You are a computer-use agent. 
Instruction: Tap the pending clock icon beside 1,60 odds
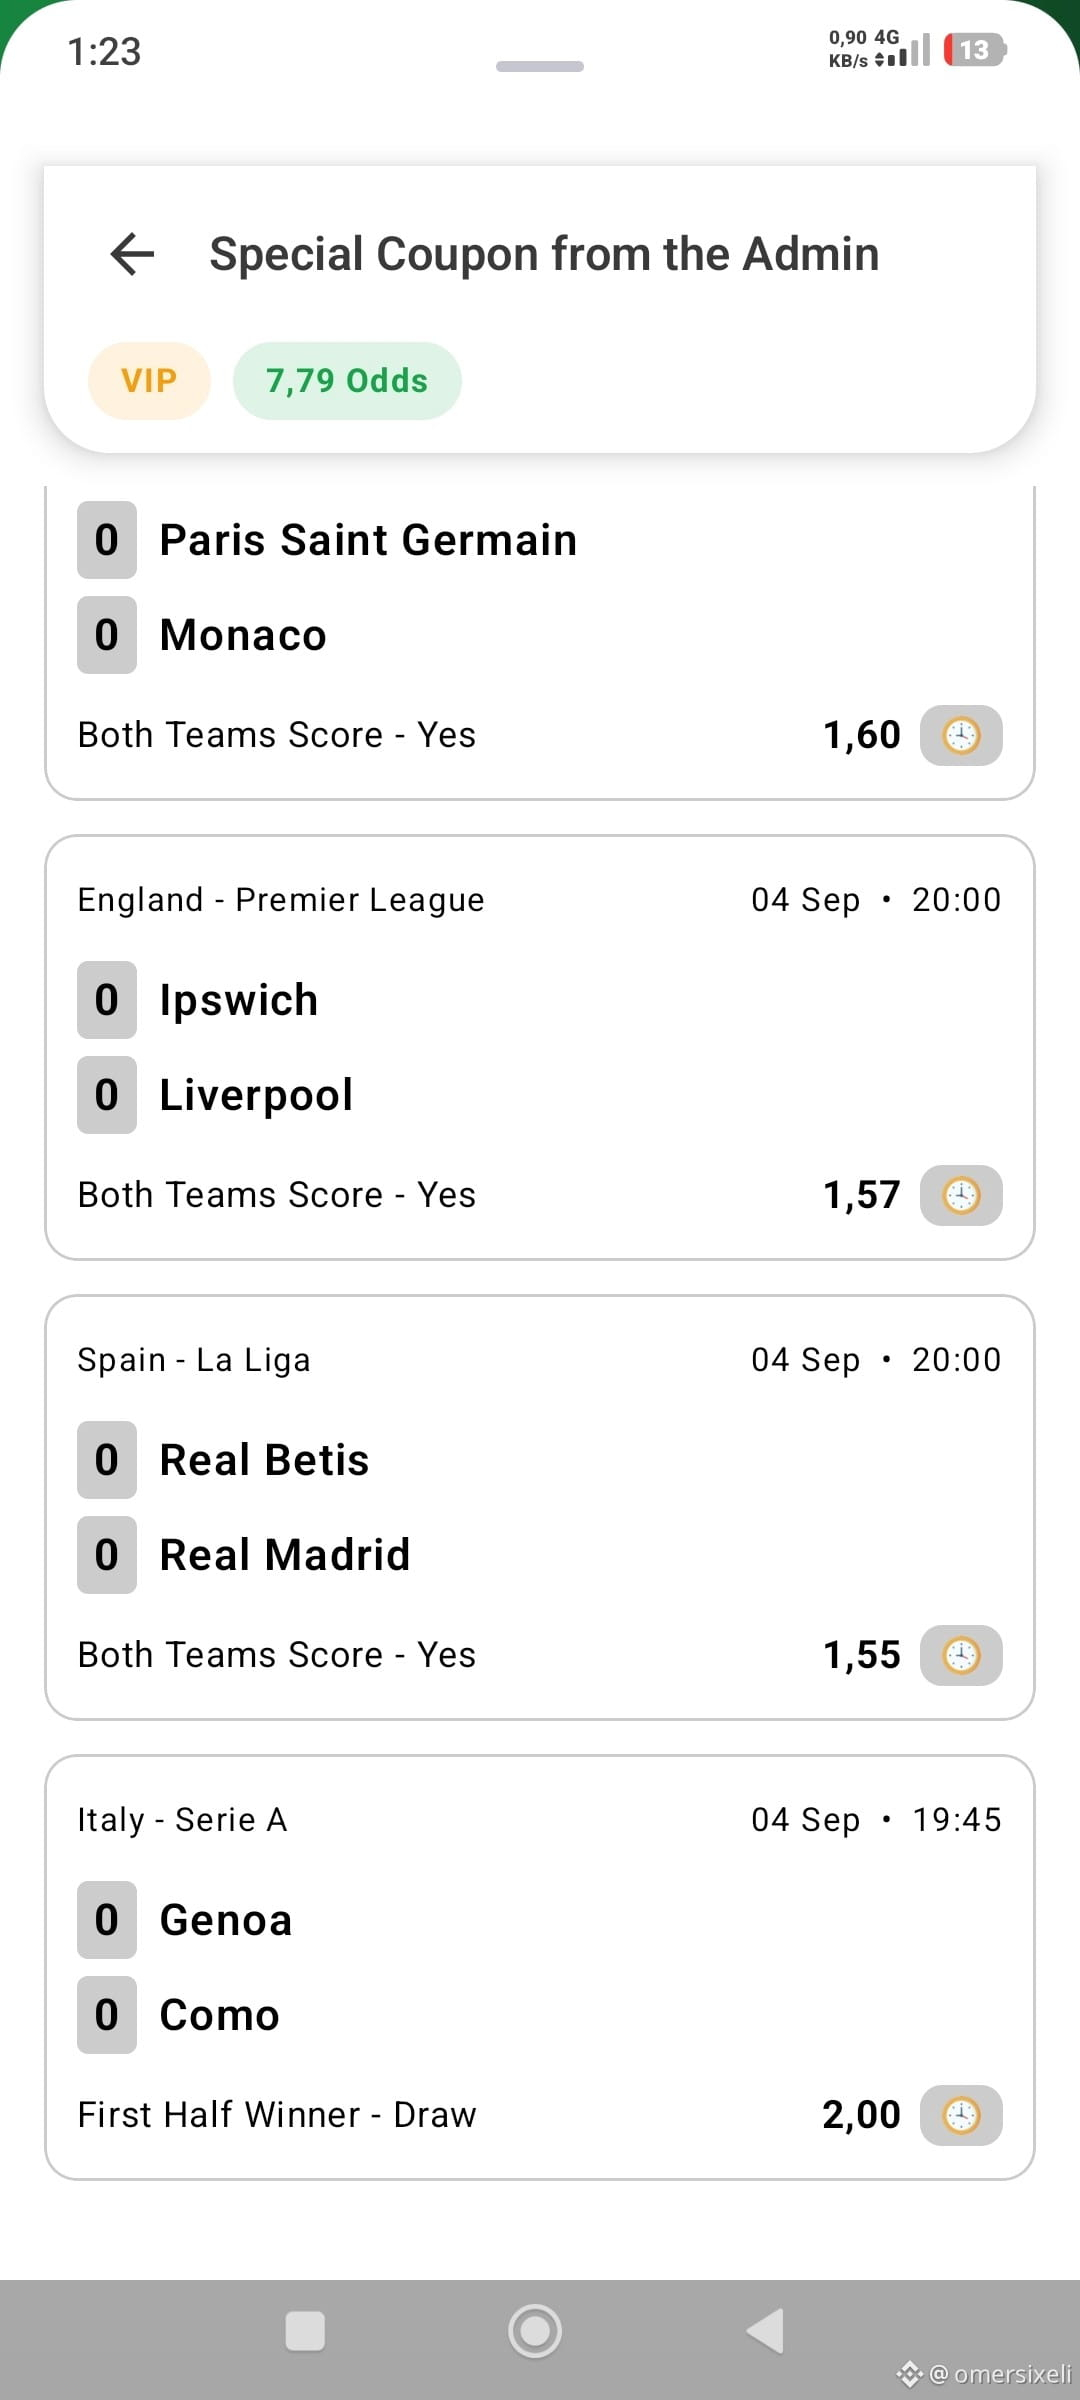click(x=961, y=735)
